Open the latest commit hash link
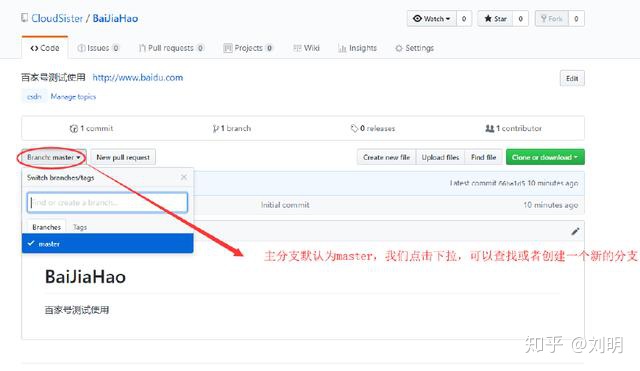Screen dimensions: 640x371 [511, 183]
